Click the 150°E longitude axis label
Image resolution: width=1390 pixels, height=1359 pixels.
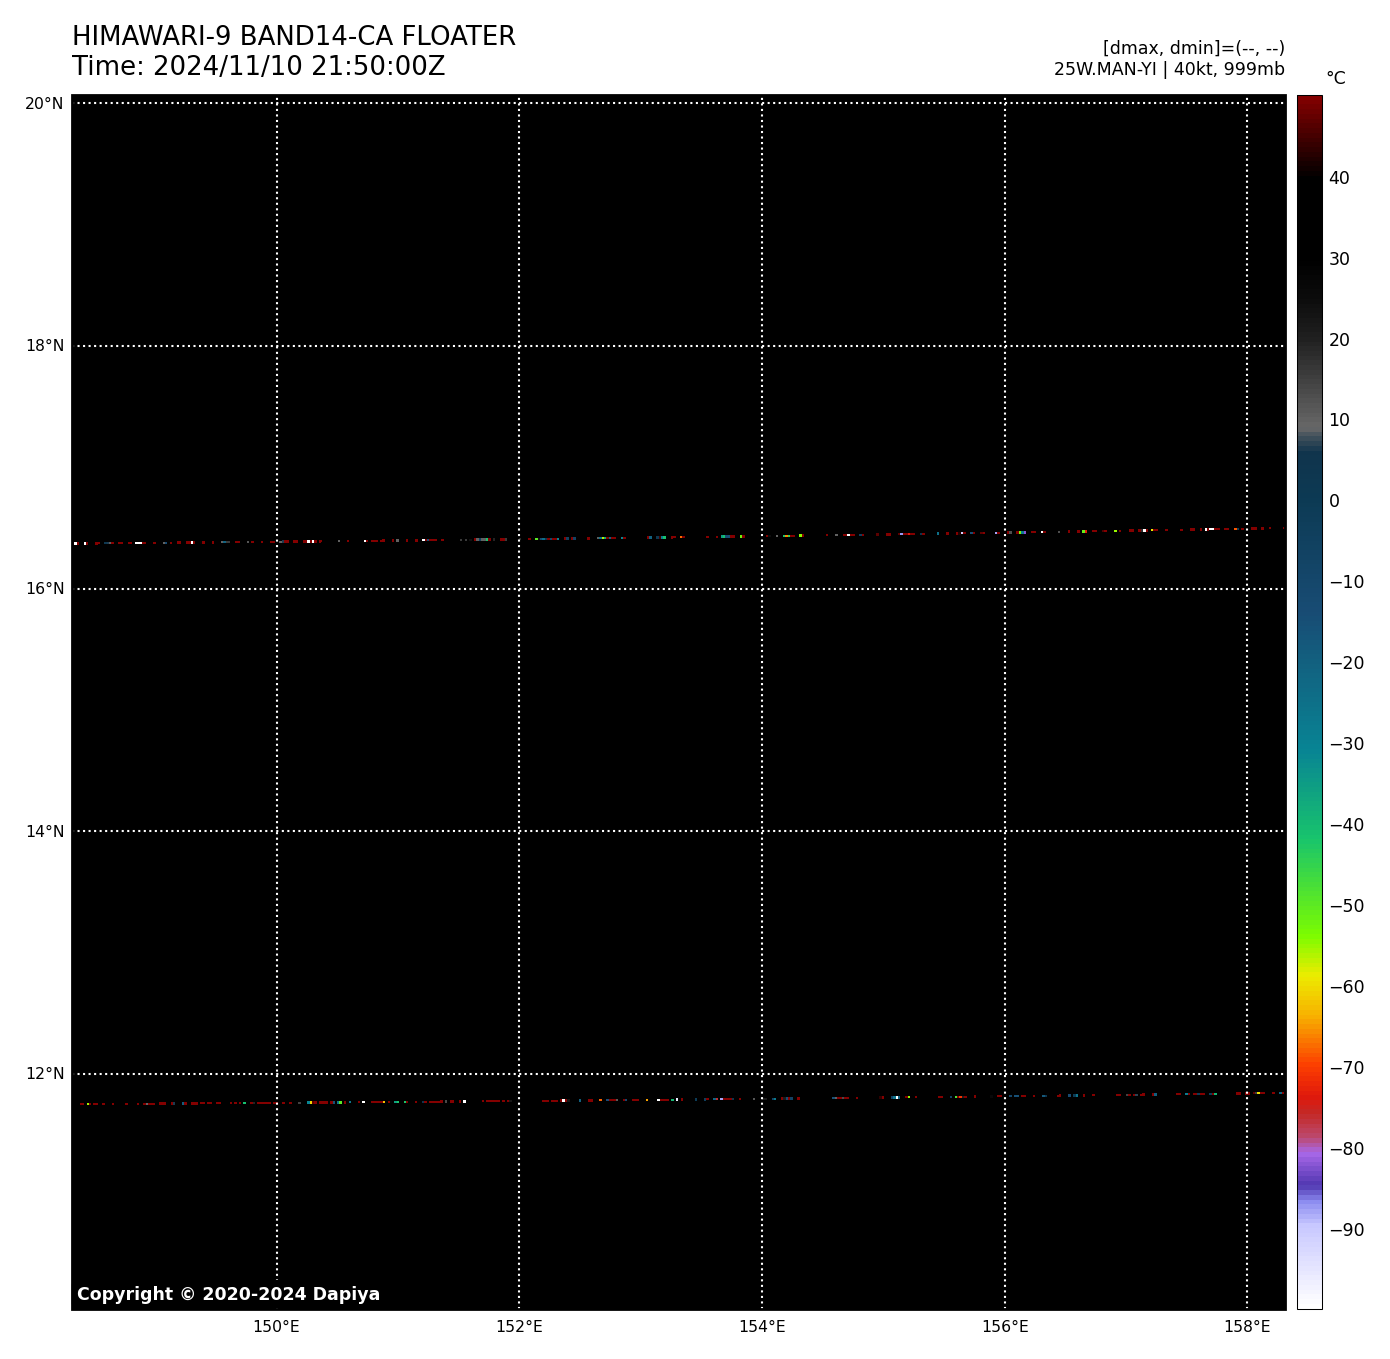pyautogui.click(x=276, y=1327)
